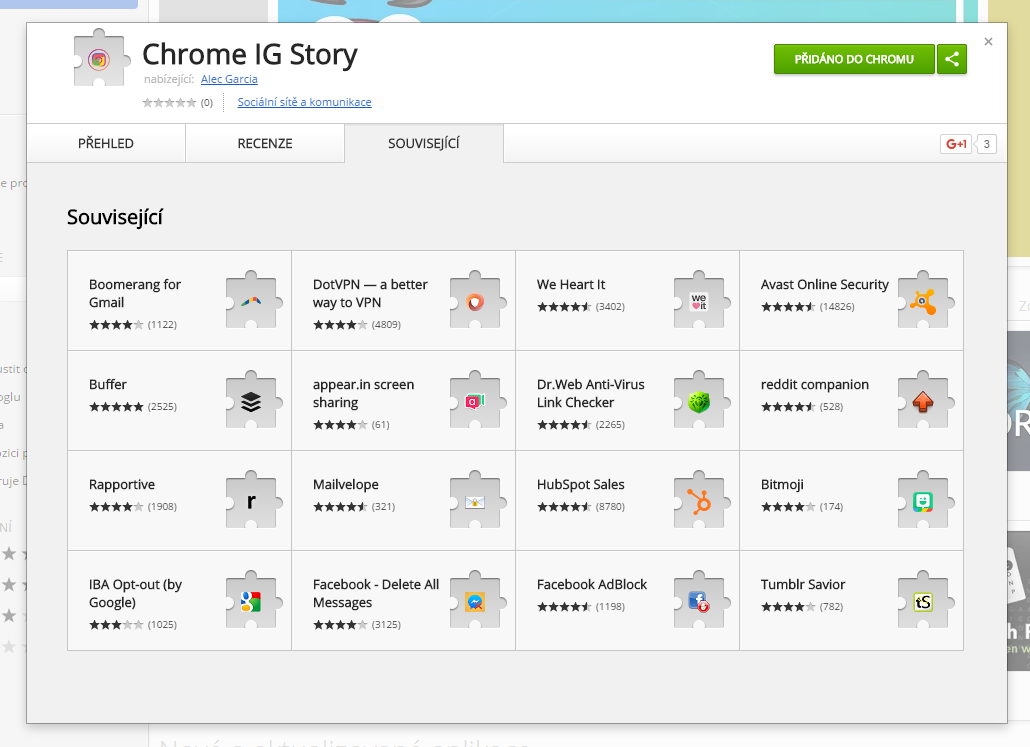This screenshot has width=1030, height=747.
Task: Click the Chrome IG Story star rating
Action: 169,102
